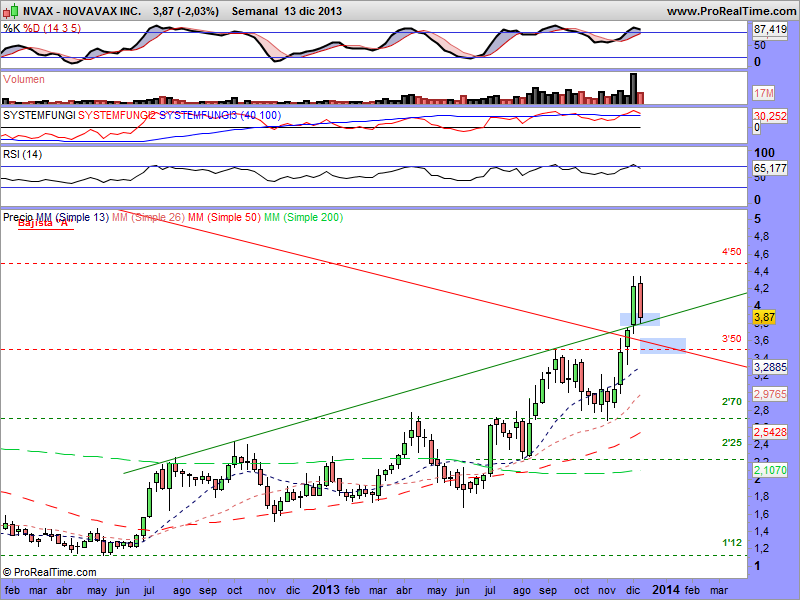Select the red Bajista 'A' annotation
Viewport: 800px width, 600px height.
(45, 224)
